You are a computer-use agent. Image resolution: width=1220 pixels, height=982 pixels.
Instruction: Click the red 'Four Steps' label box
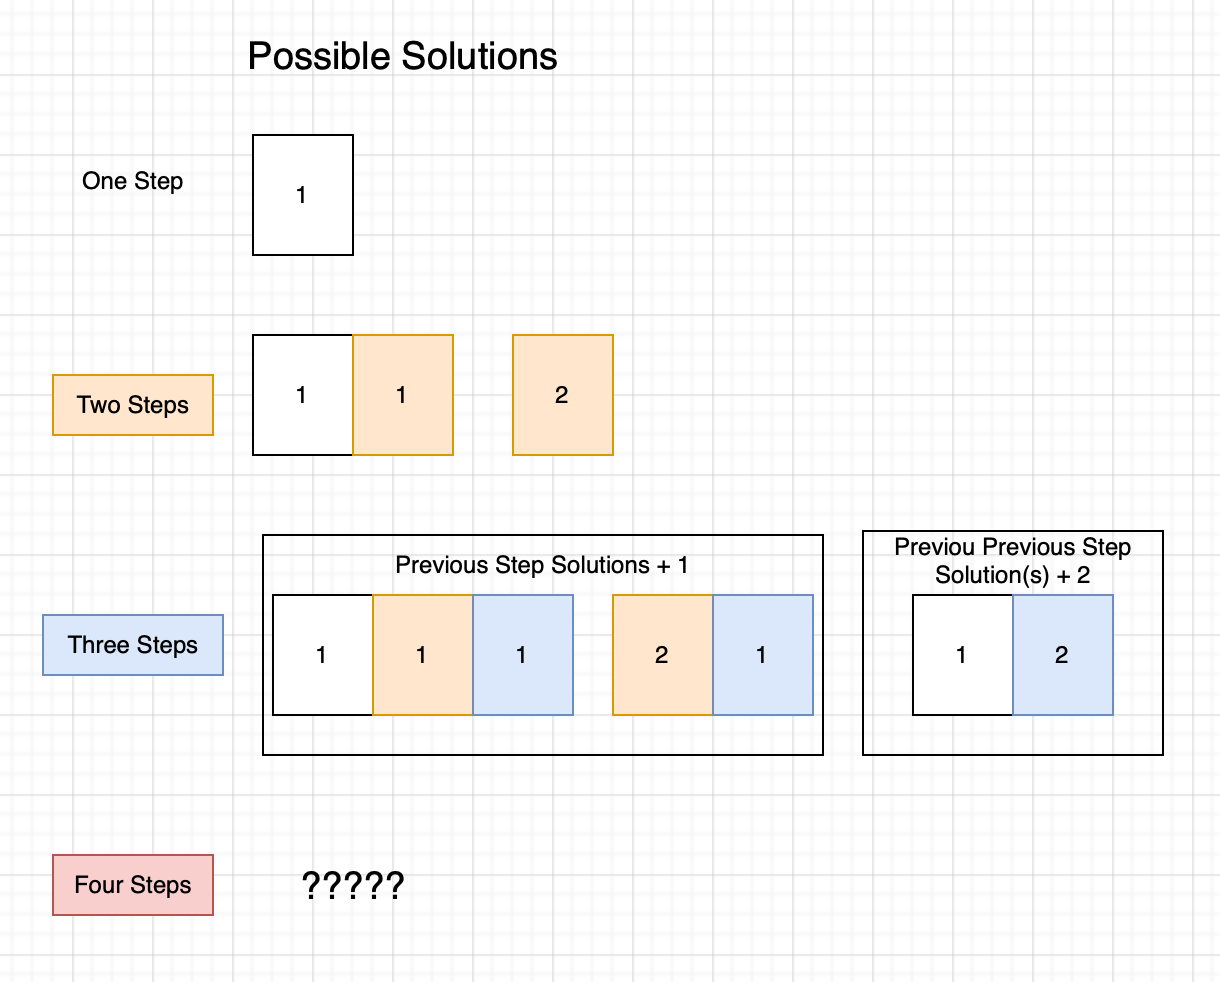(x=133, y=885)
